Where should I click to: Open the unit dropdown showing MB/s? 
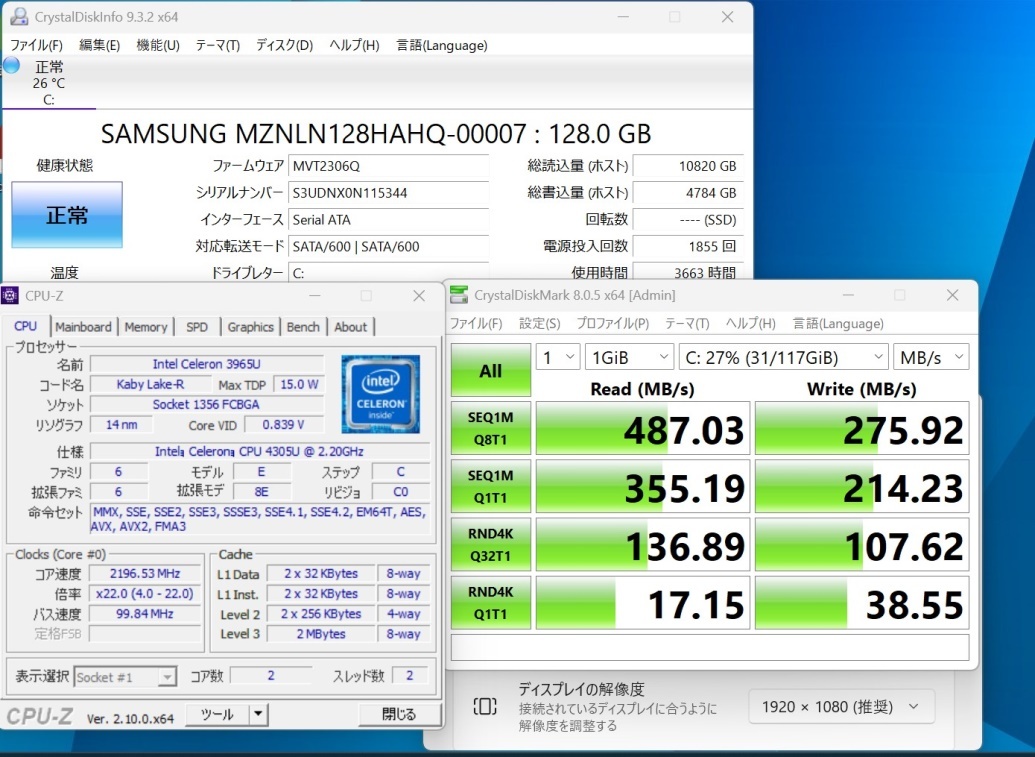coord(931,357)
